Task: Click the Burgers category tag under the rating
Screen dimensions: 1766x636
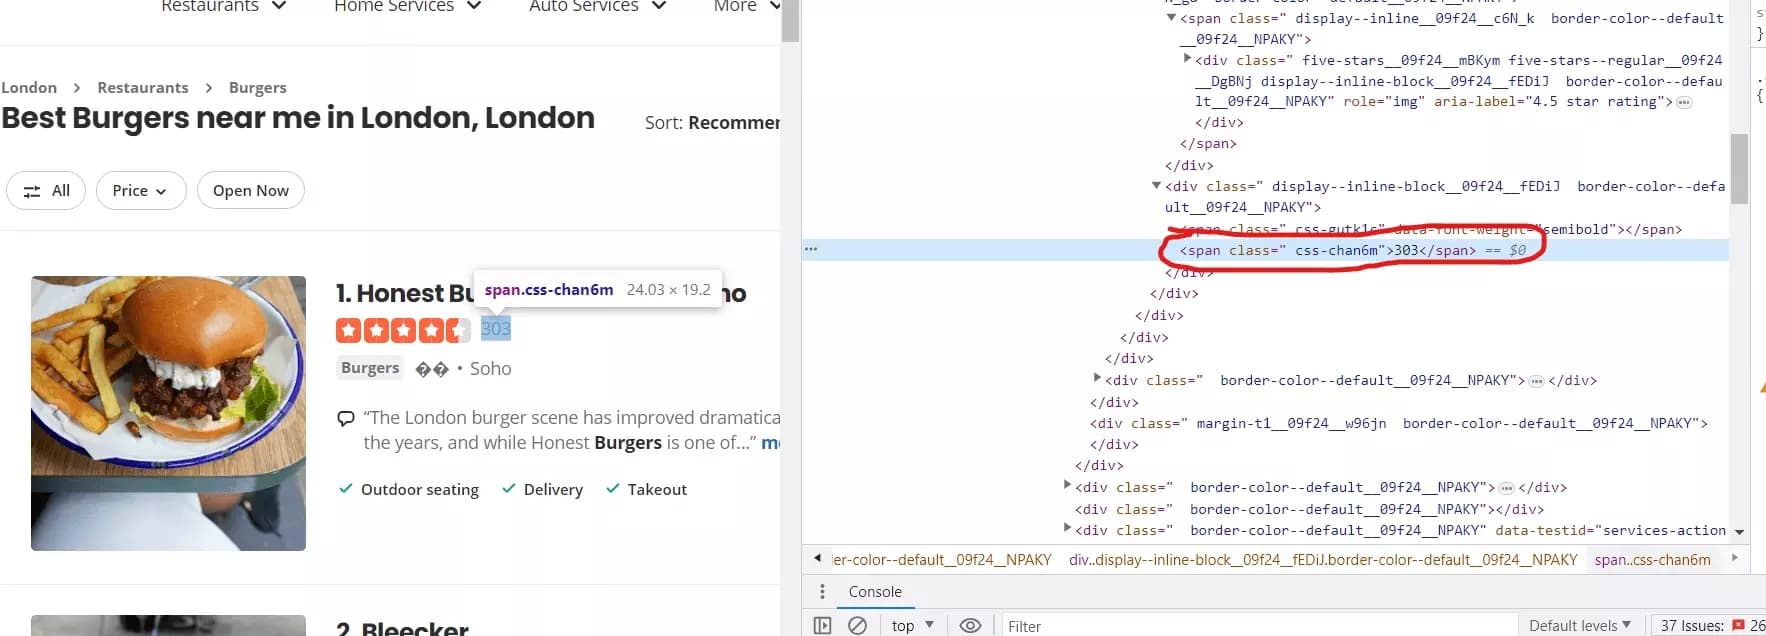Action: pos(370,368)
